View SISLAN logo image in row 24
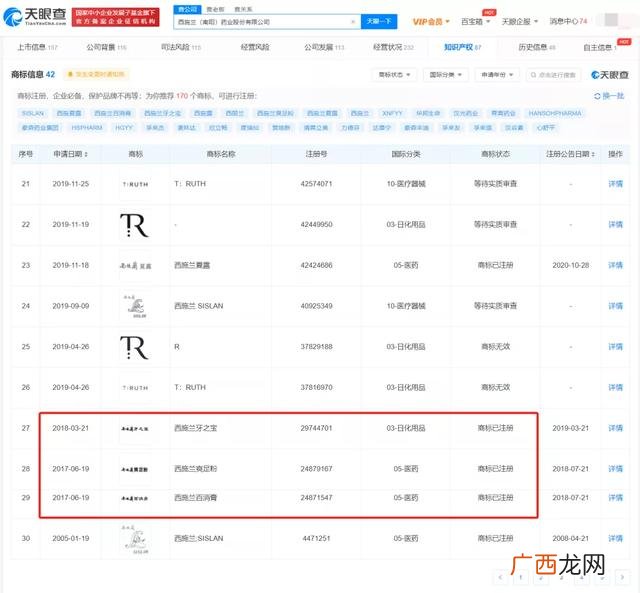 (x=135, y=306)
